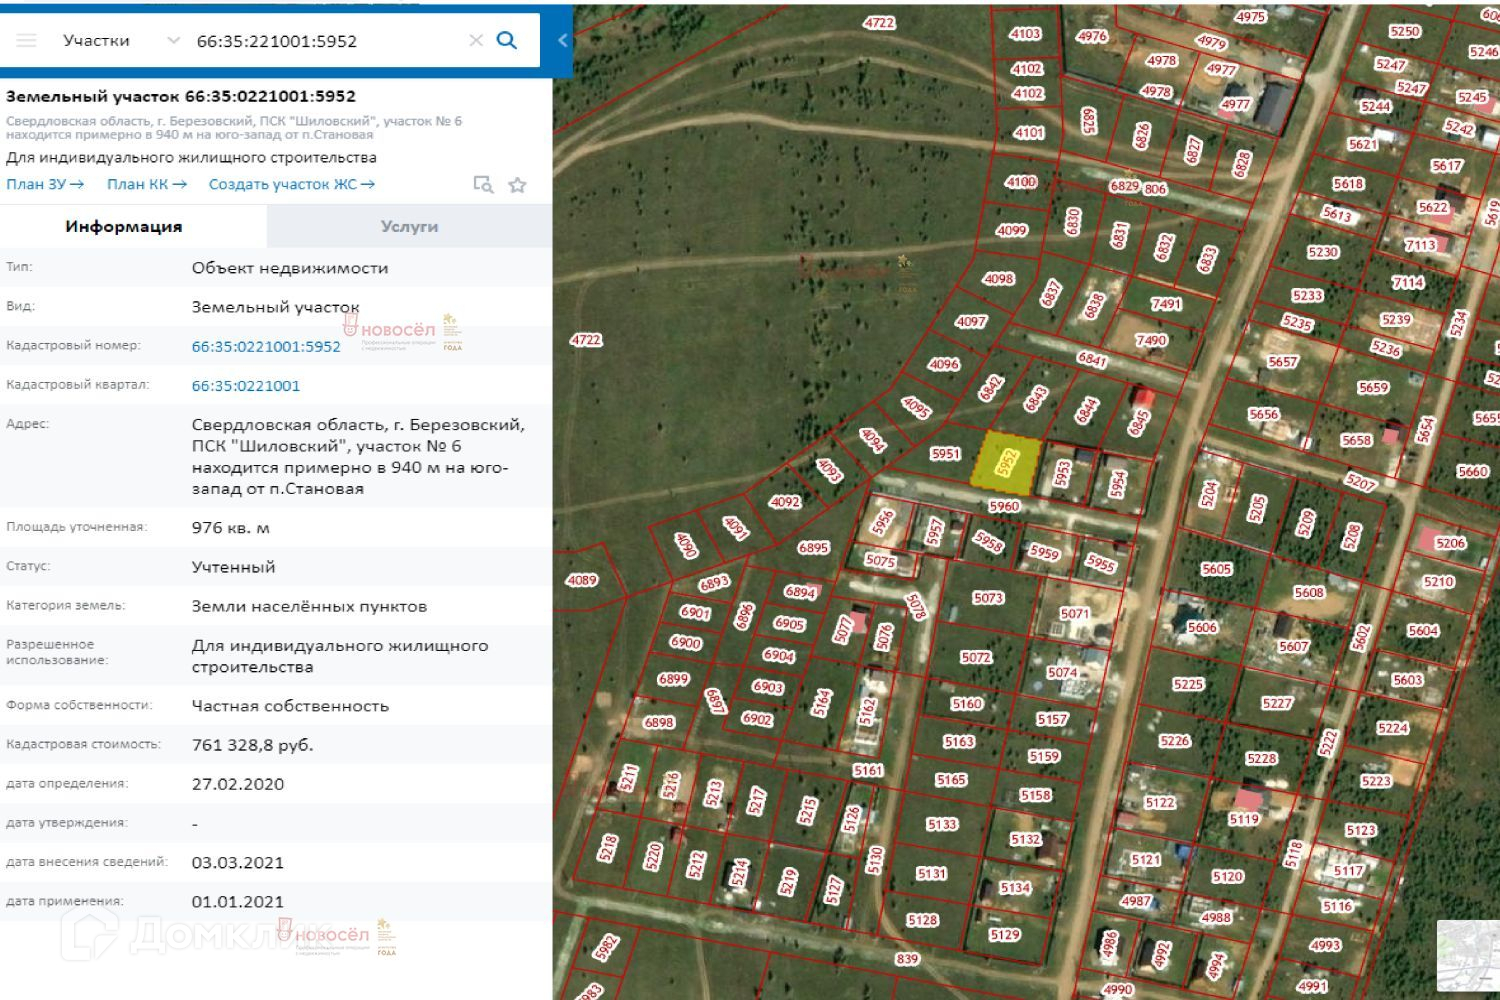Select parcel 5230 on the map

[x=1323, y=252]
